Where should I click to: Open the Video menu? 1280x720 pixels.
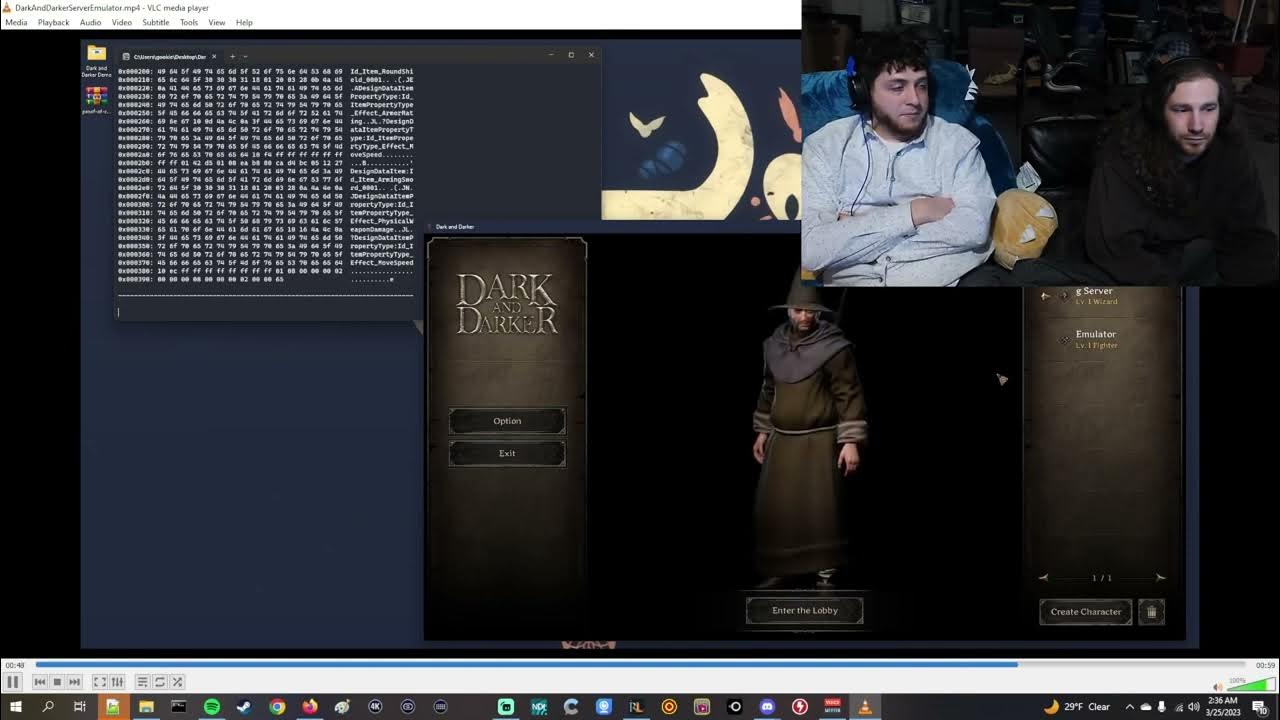point(122,22)
